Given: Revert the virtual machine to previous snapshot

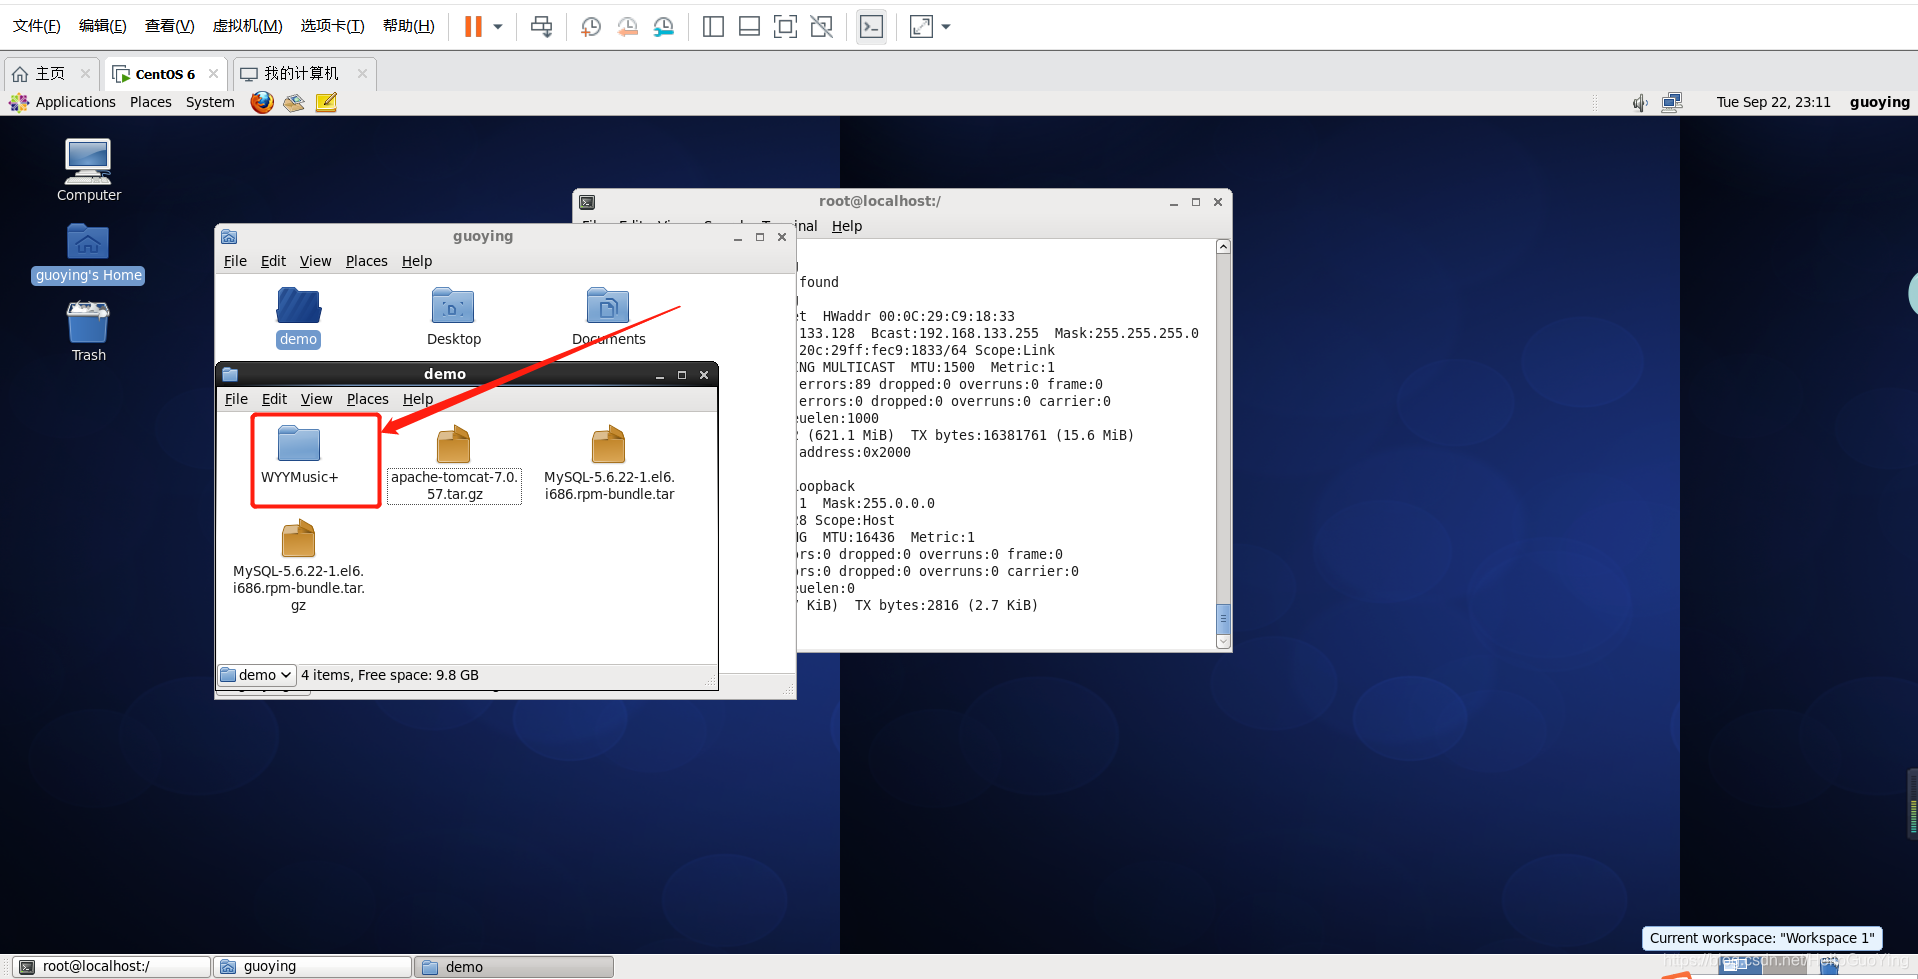Looking at the screenshot, I should tap(627, 27).
